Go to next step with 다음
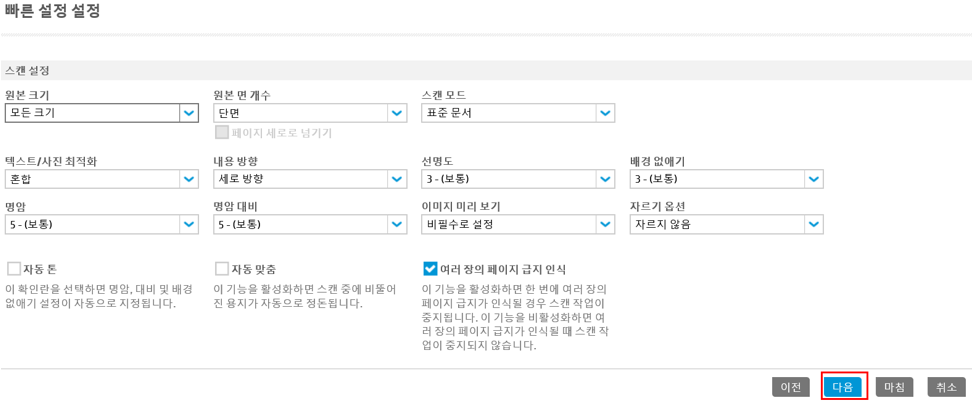This screenshot has width=978, height=403. click(x=843, y=387)
